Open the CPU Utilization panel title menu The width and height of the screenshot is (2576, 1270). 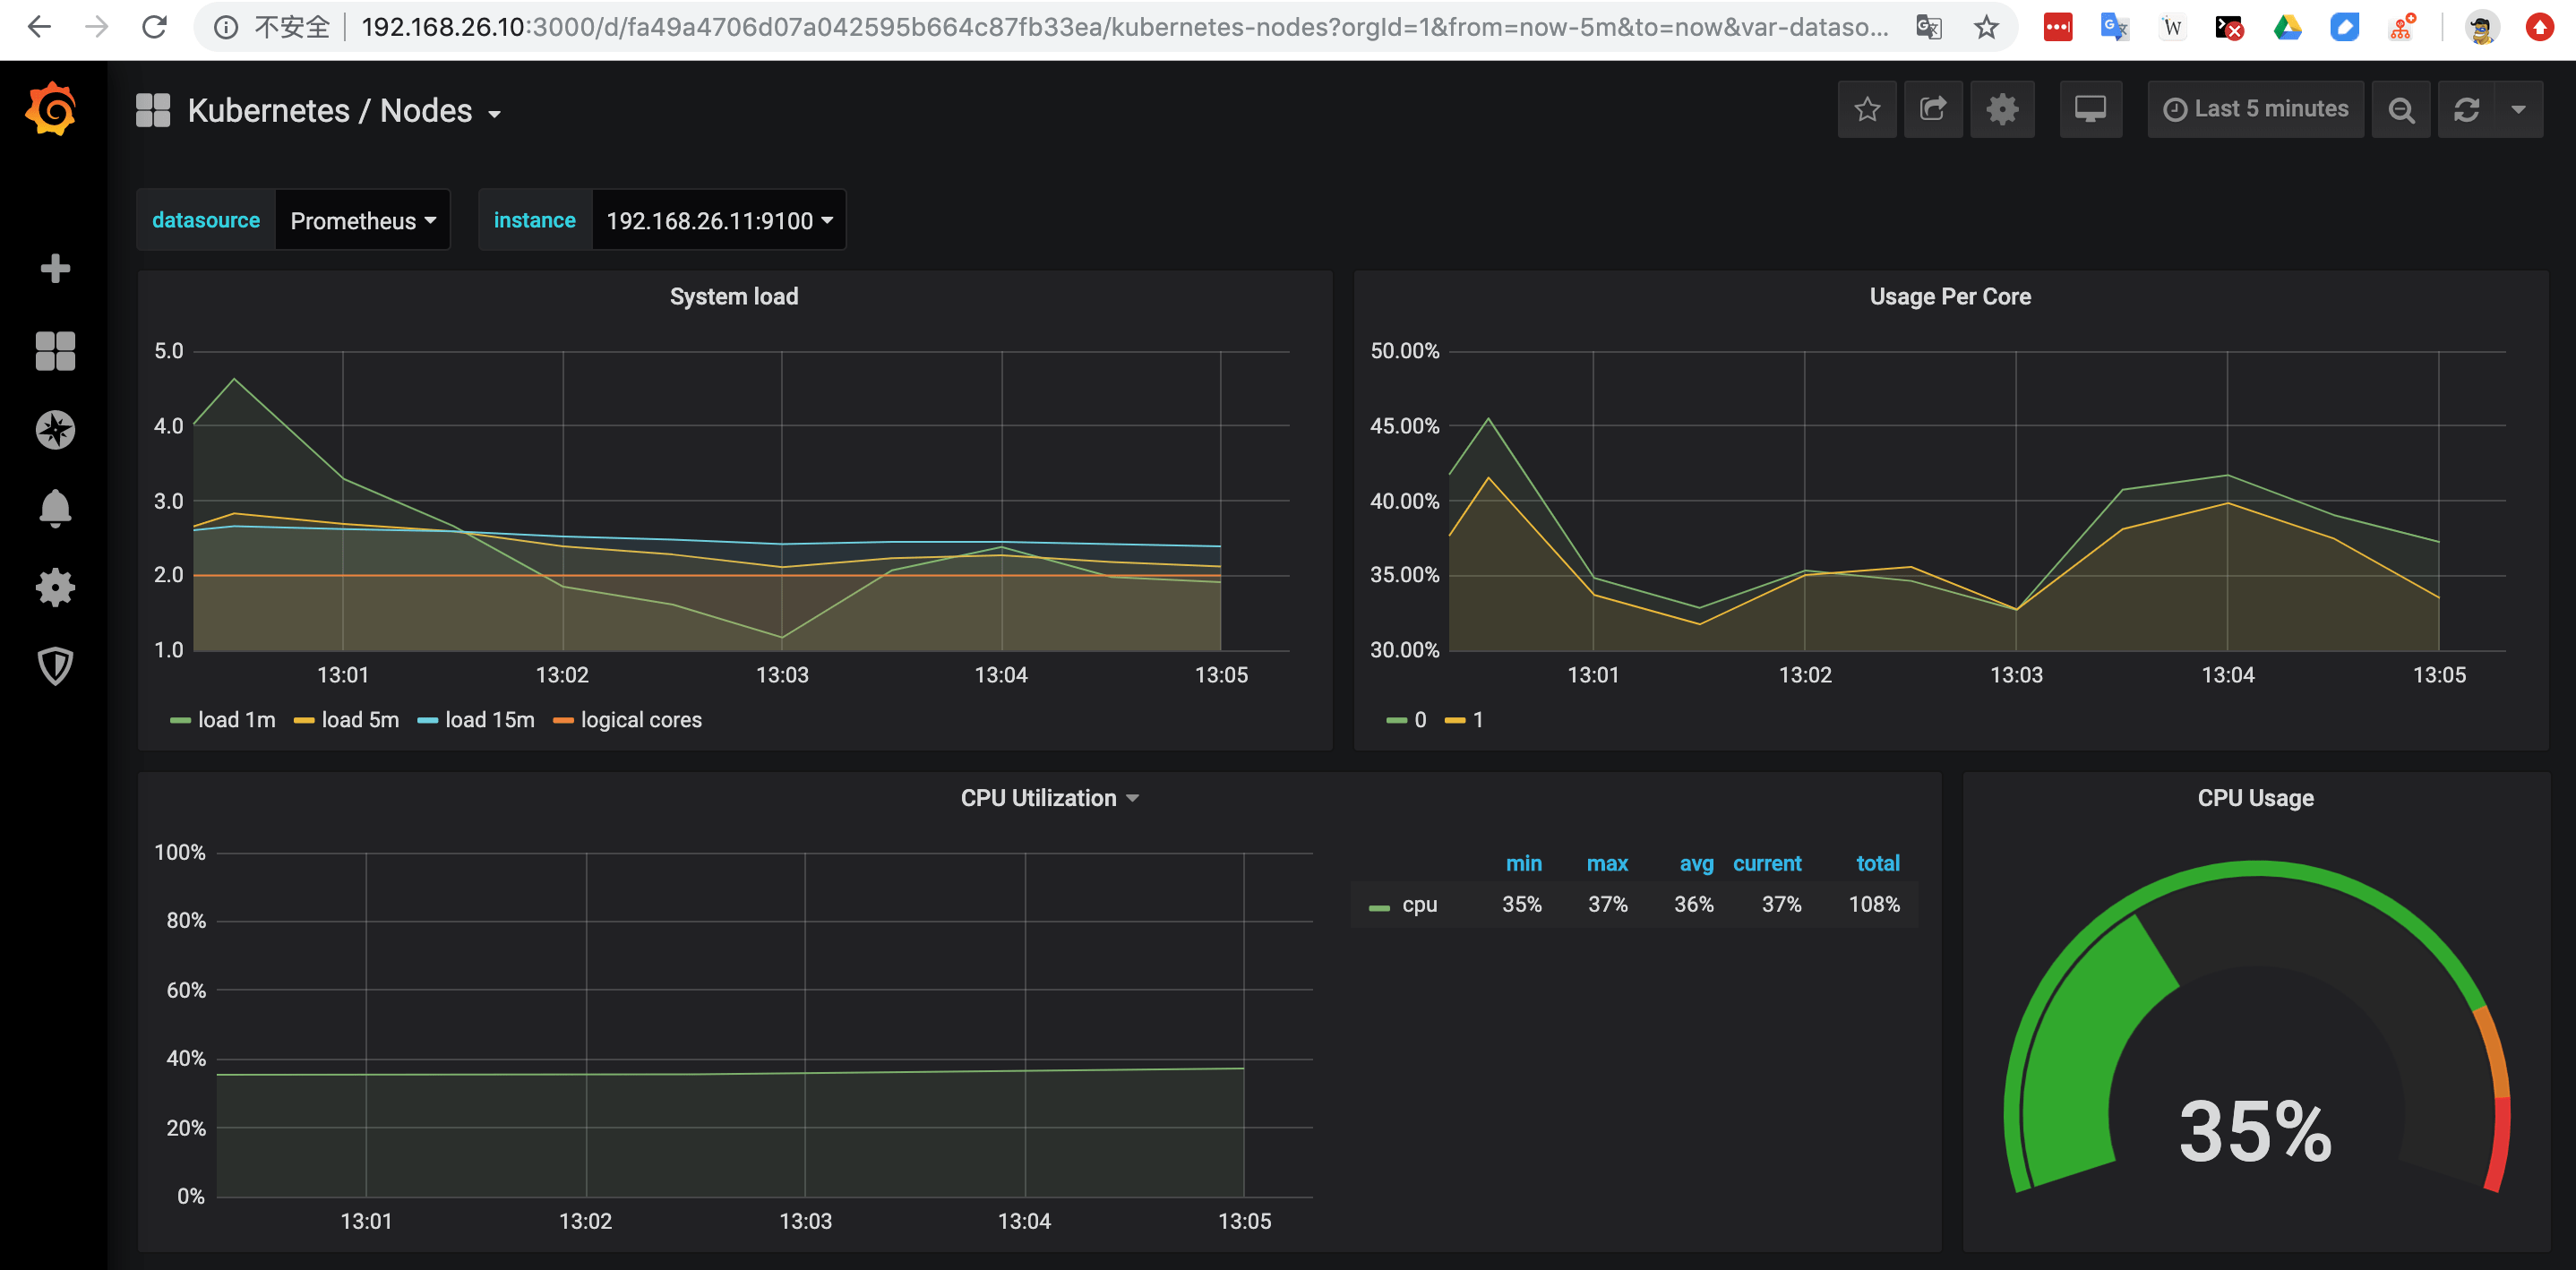click(x=1049, y=798)
